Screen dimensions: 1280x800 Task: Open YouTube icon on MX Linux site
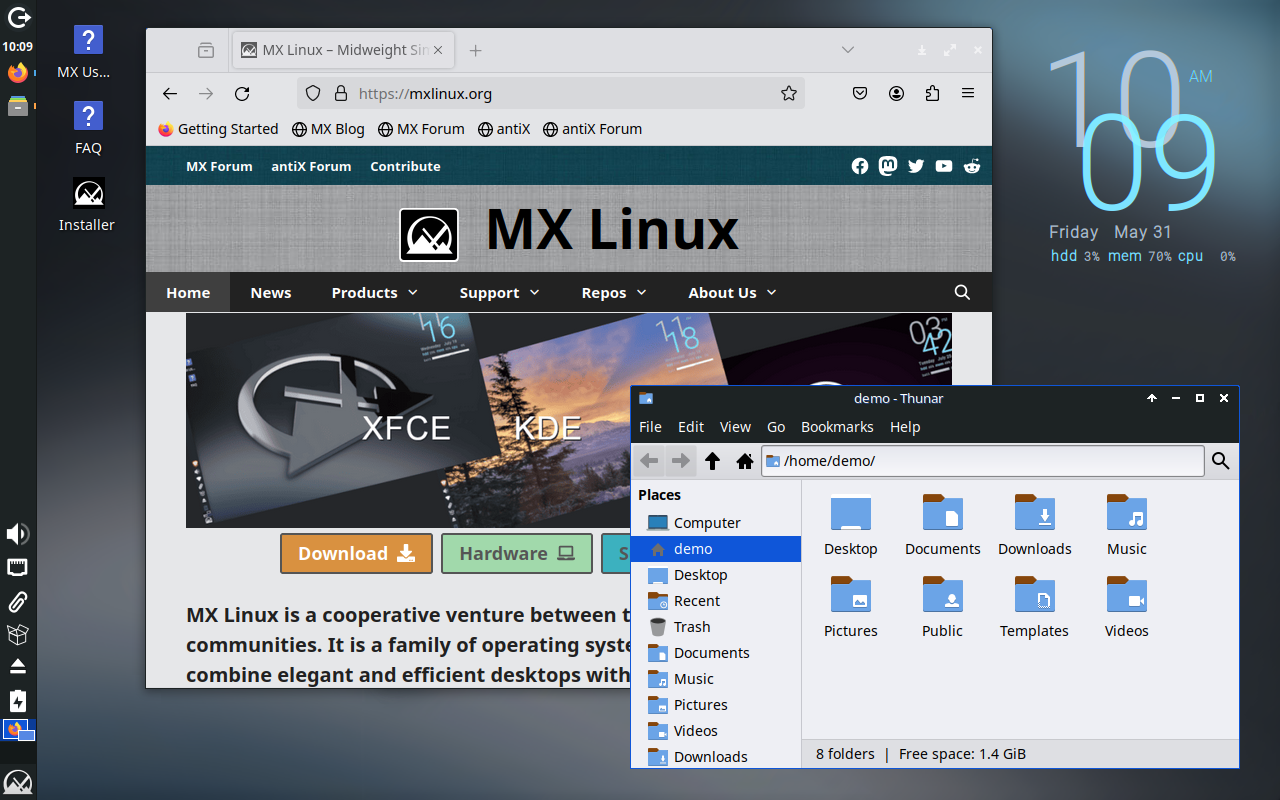944,166
